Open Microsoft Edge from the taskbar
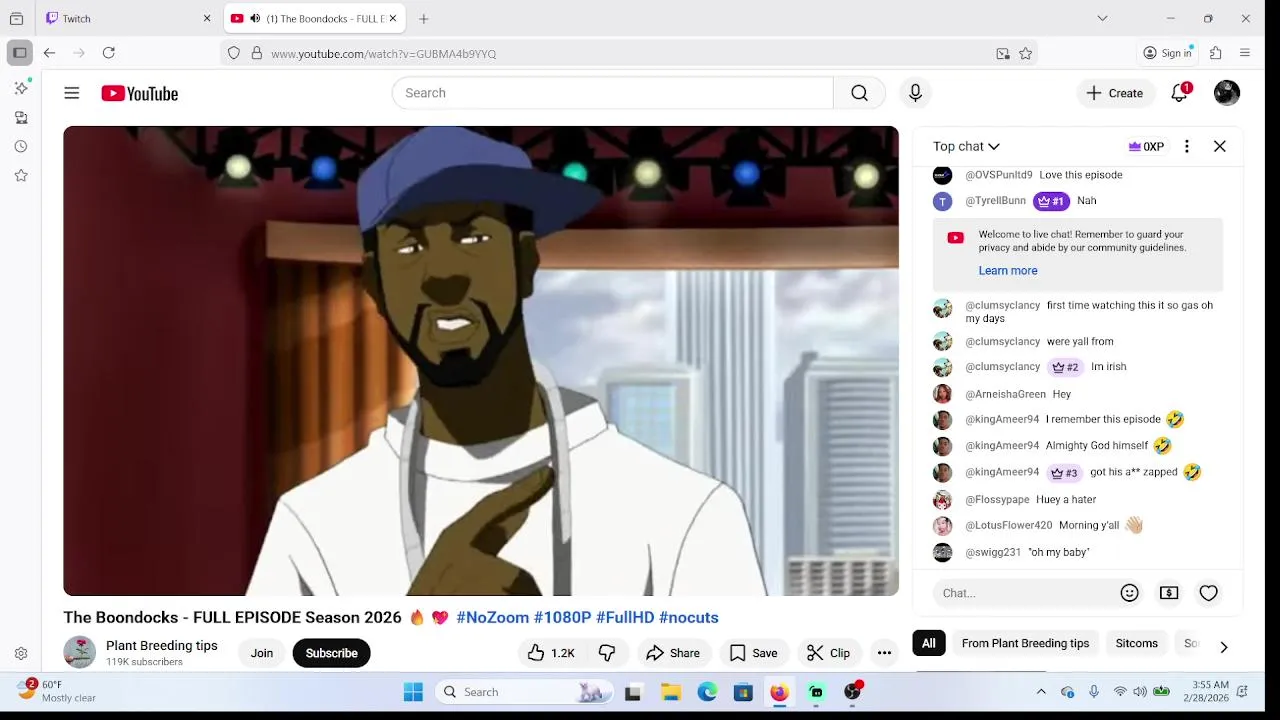Viewport: 1280px width, 720px height. [x=707, y=692]
